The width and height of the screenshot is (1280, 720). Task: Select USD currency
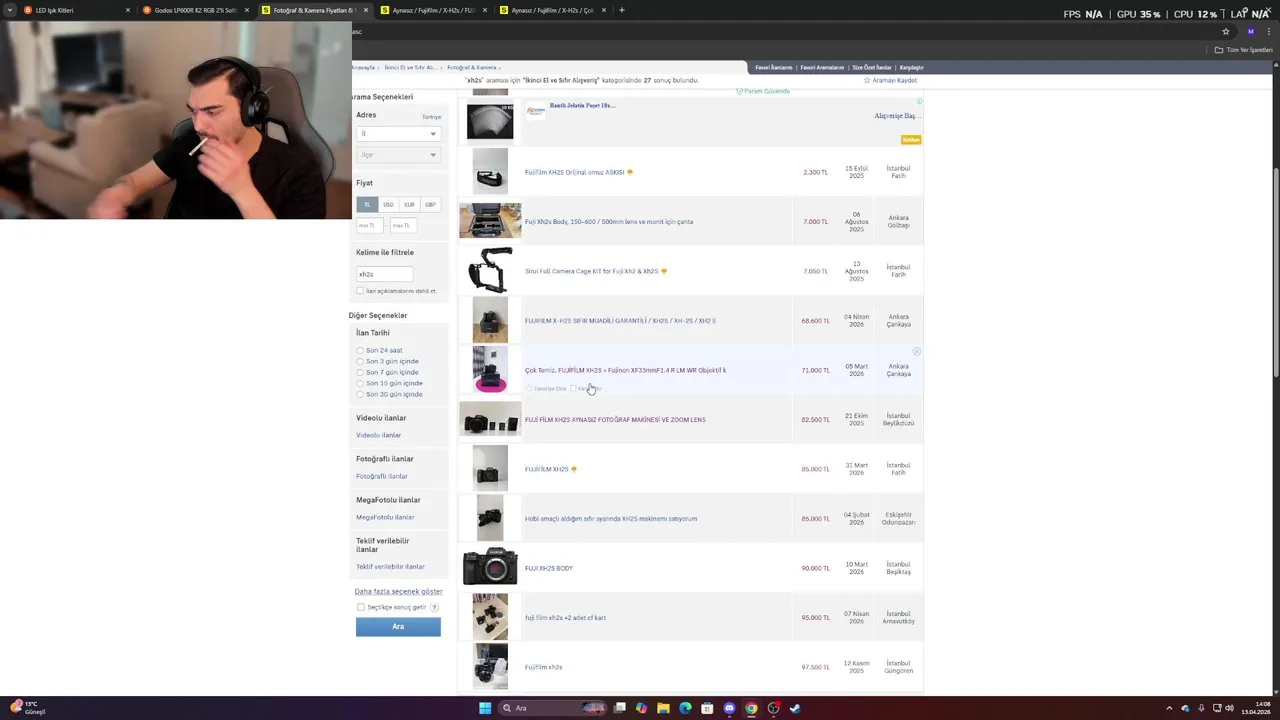pyautogui.click(x=388, y=204)
